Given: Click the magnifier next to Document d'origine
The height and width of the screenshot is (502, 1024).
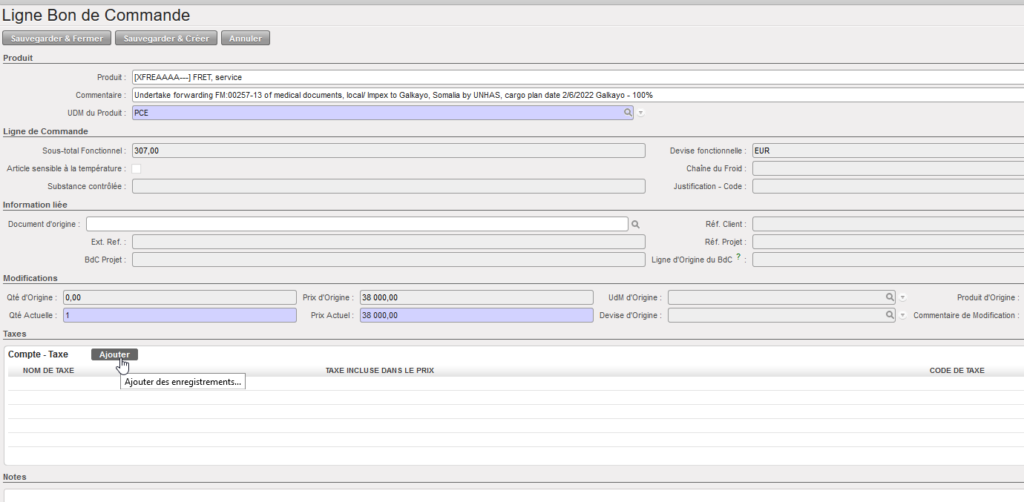Looking at the screenshot, I should pyautogui.click(x=634, y=225).
